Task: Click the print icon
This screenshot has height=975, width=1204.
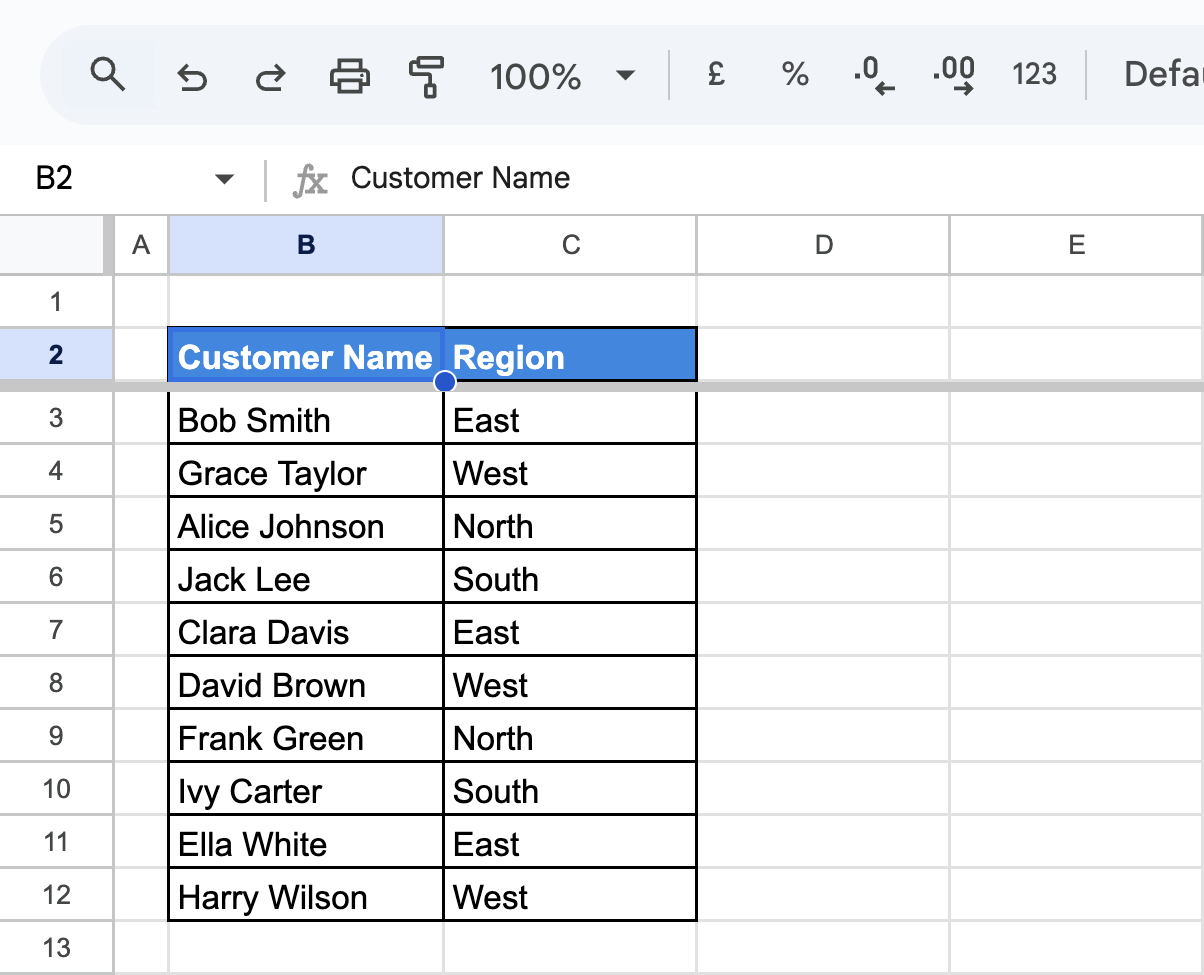Action: [349, 76]
